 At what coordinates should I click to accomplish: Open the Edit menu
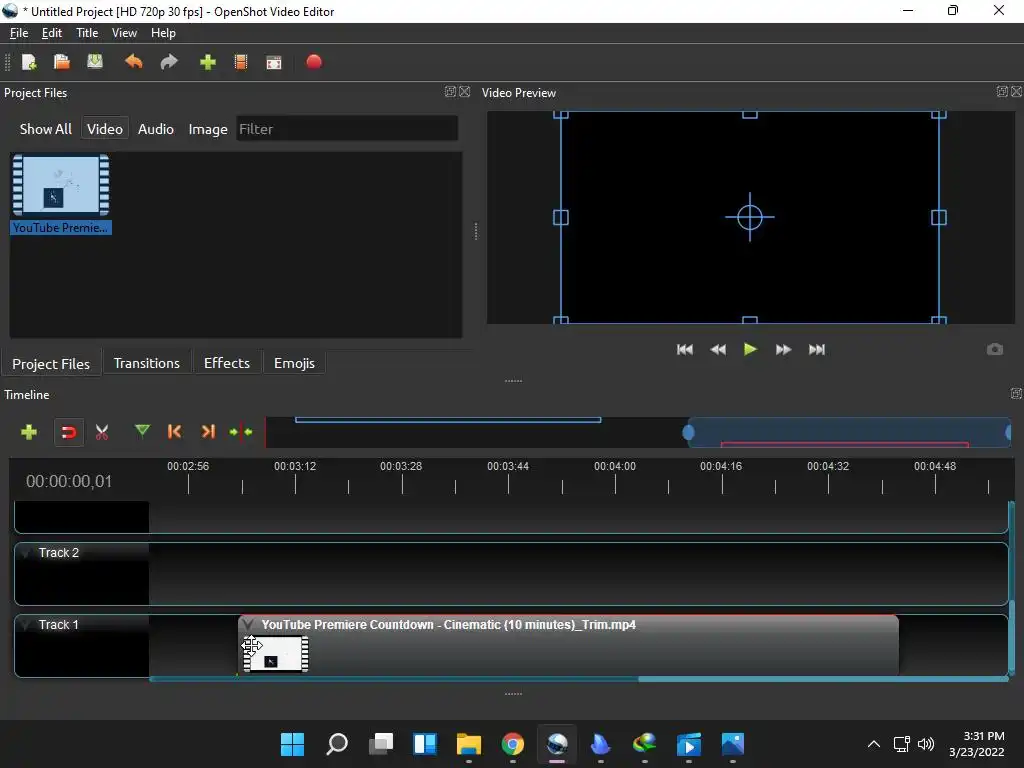coord(52,33)
